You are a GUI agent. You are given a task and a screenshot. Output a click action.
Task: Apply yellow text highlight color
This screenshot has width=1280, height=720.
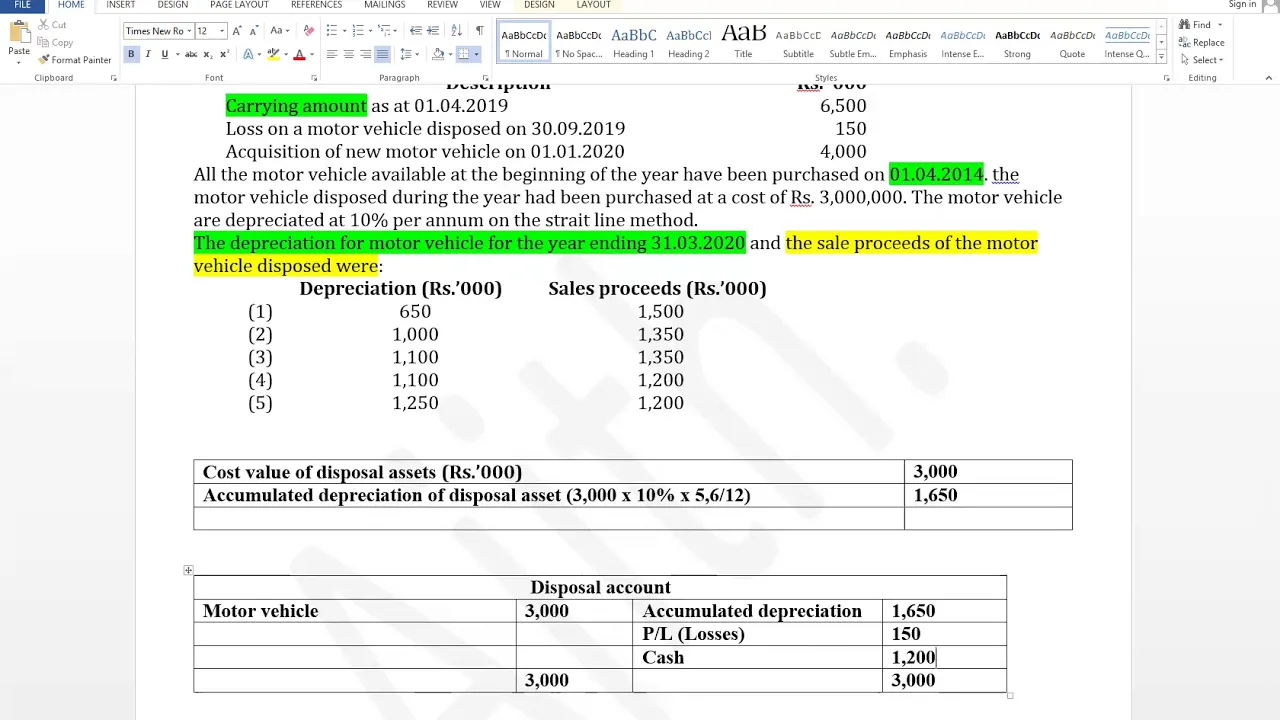pos(273,54)
